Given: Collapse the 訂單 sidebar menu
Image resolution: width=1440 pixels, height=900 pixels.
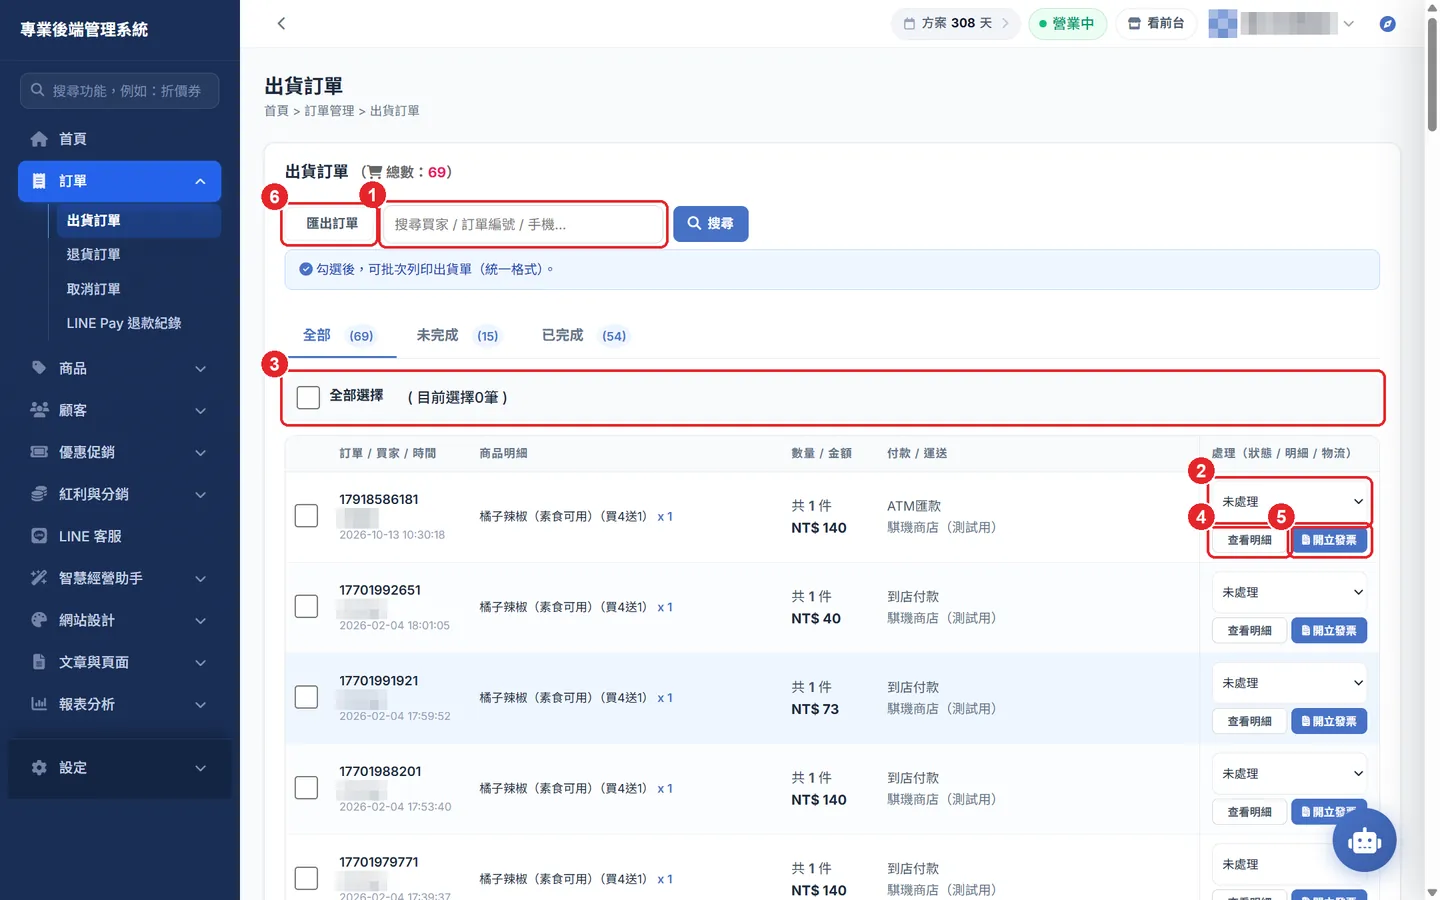Looking at the screenshot, I should pos(200,181).
